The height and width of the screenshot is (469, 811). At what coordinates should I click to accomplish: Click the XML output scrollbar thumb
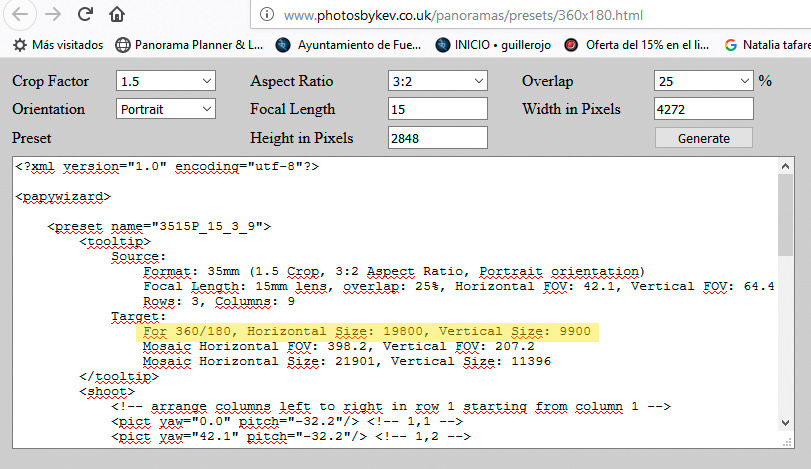tap(785, 215)
